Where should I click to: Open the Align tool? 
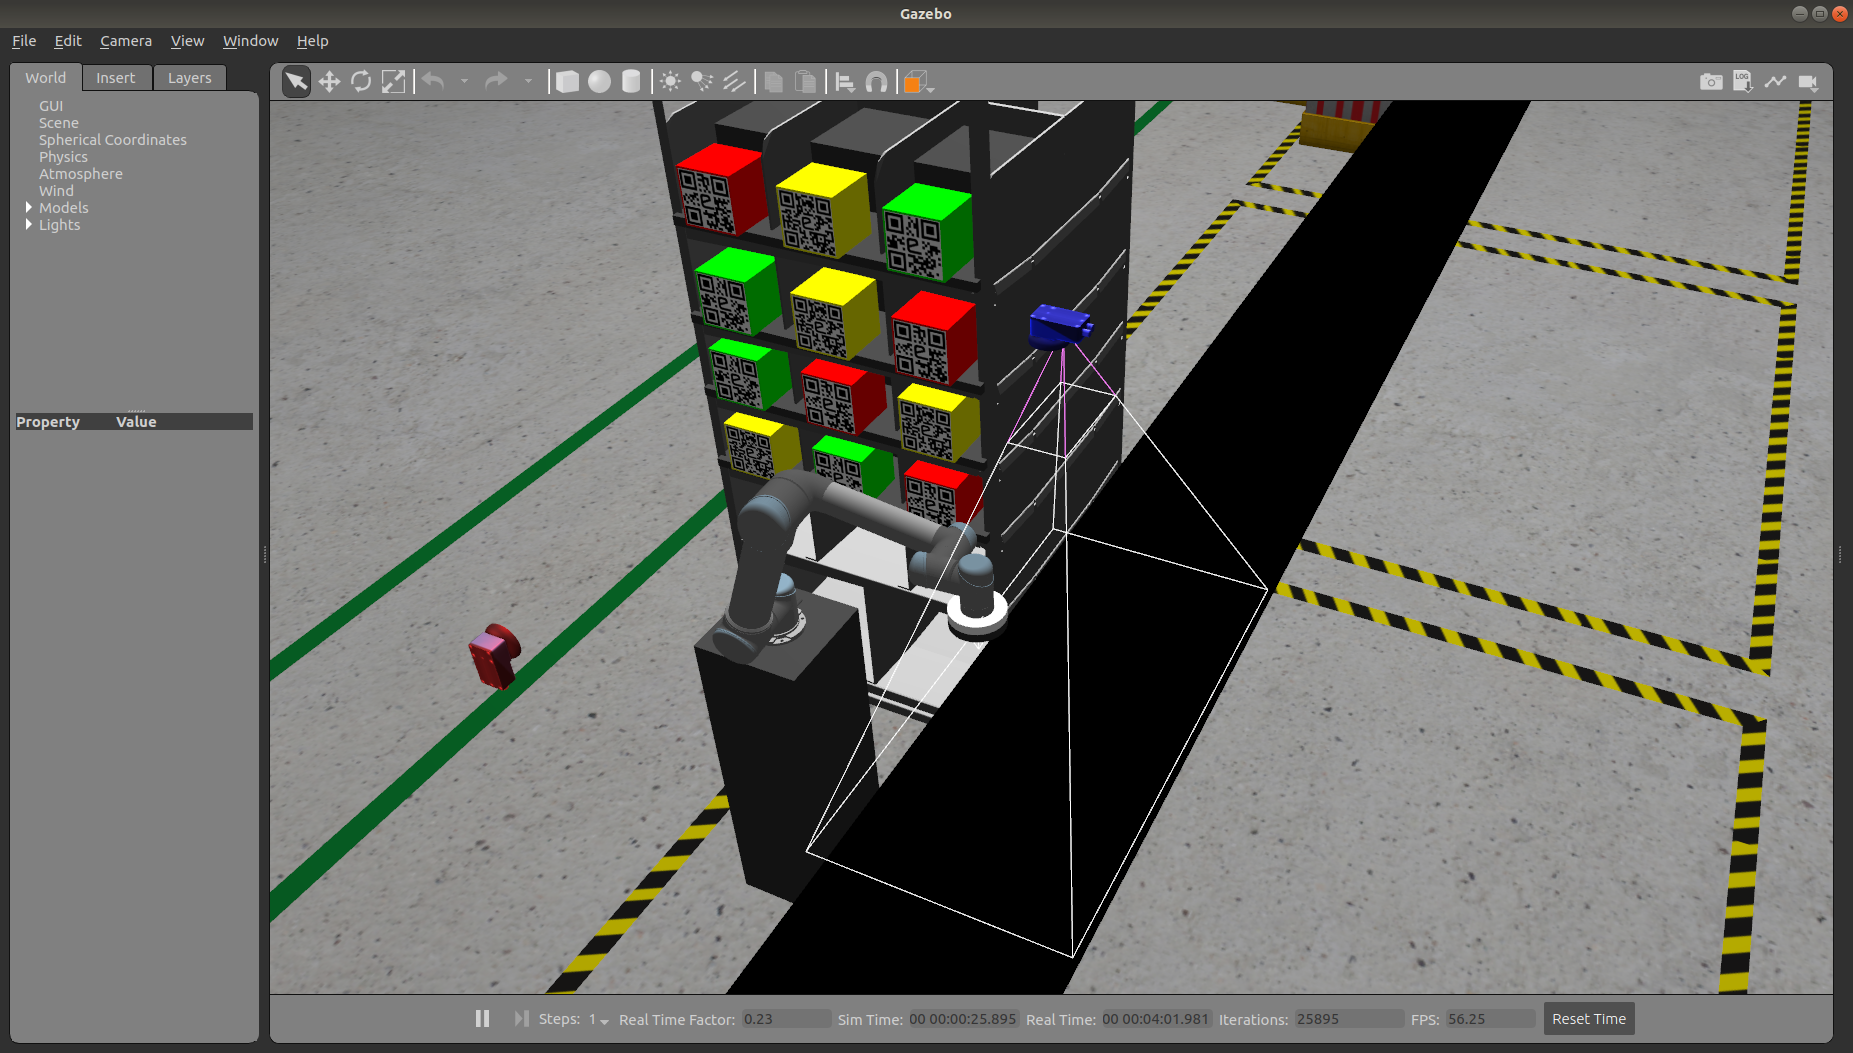845,81
